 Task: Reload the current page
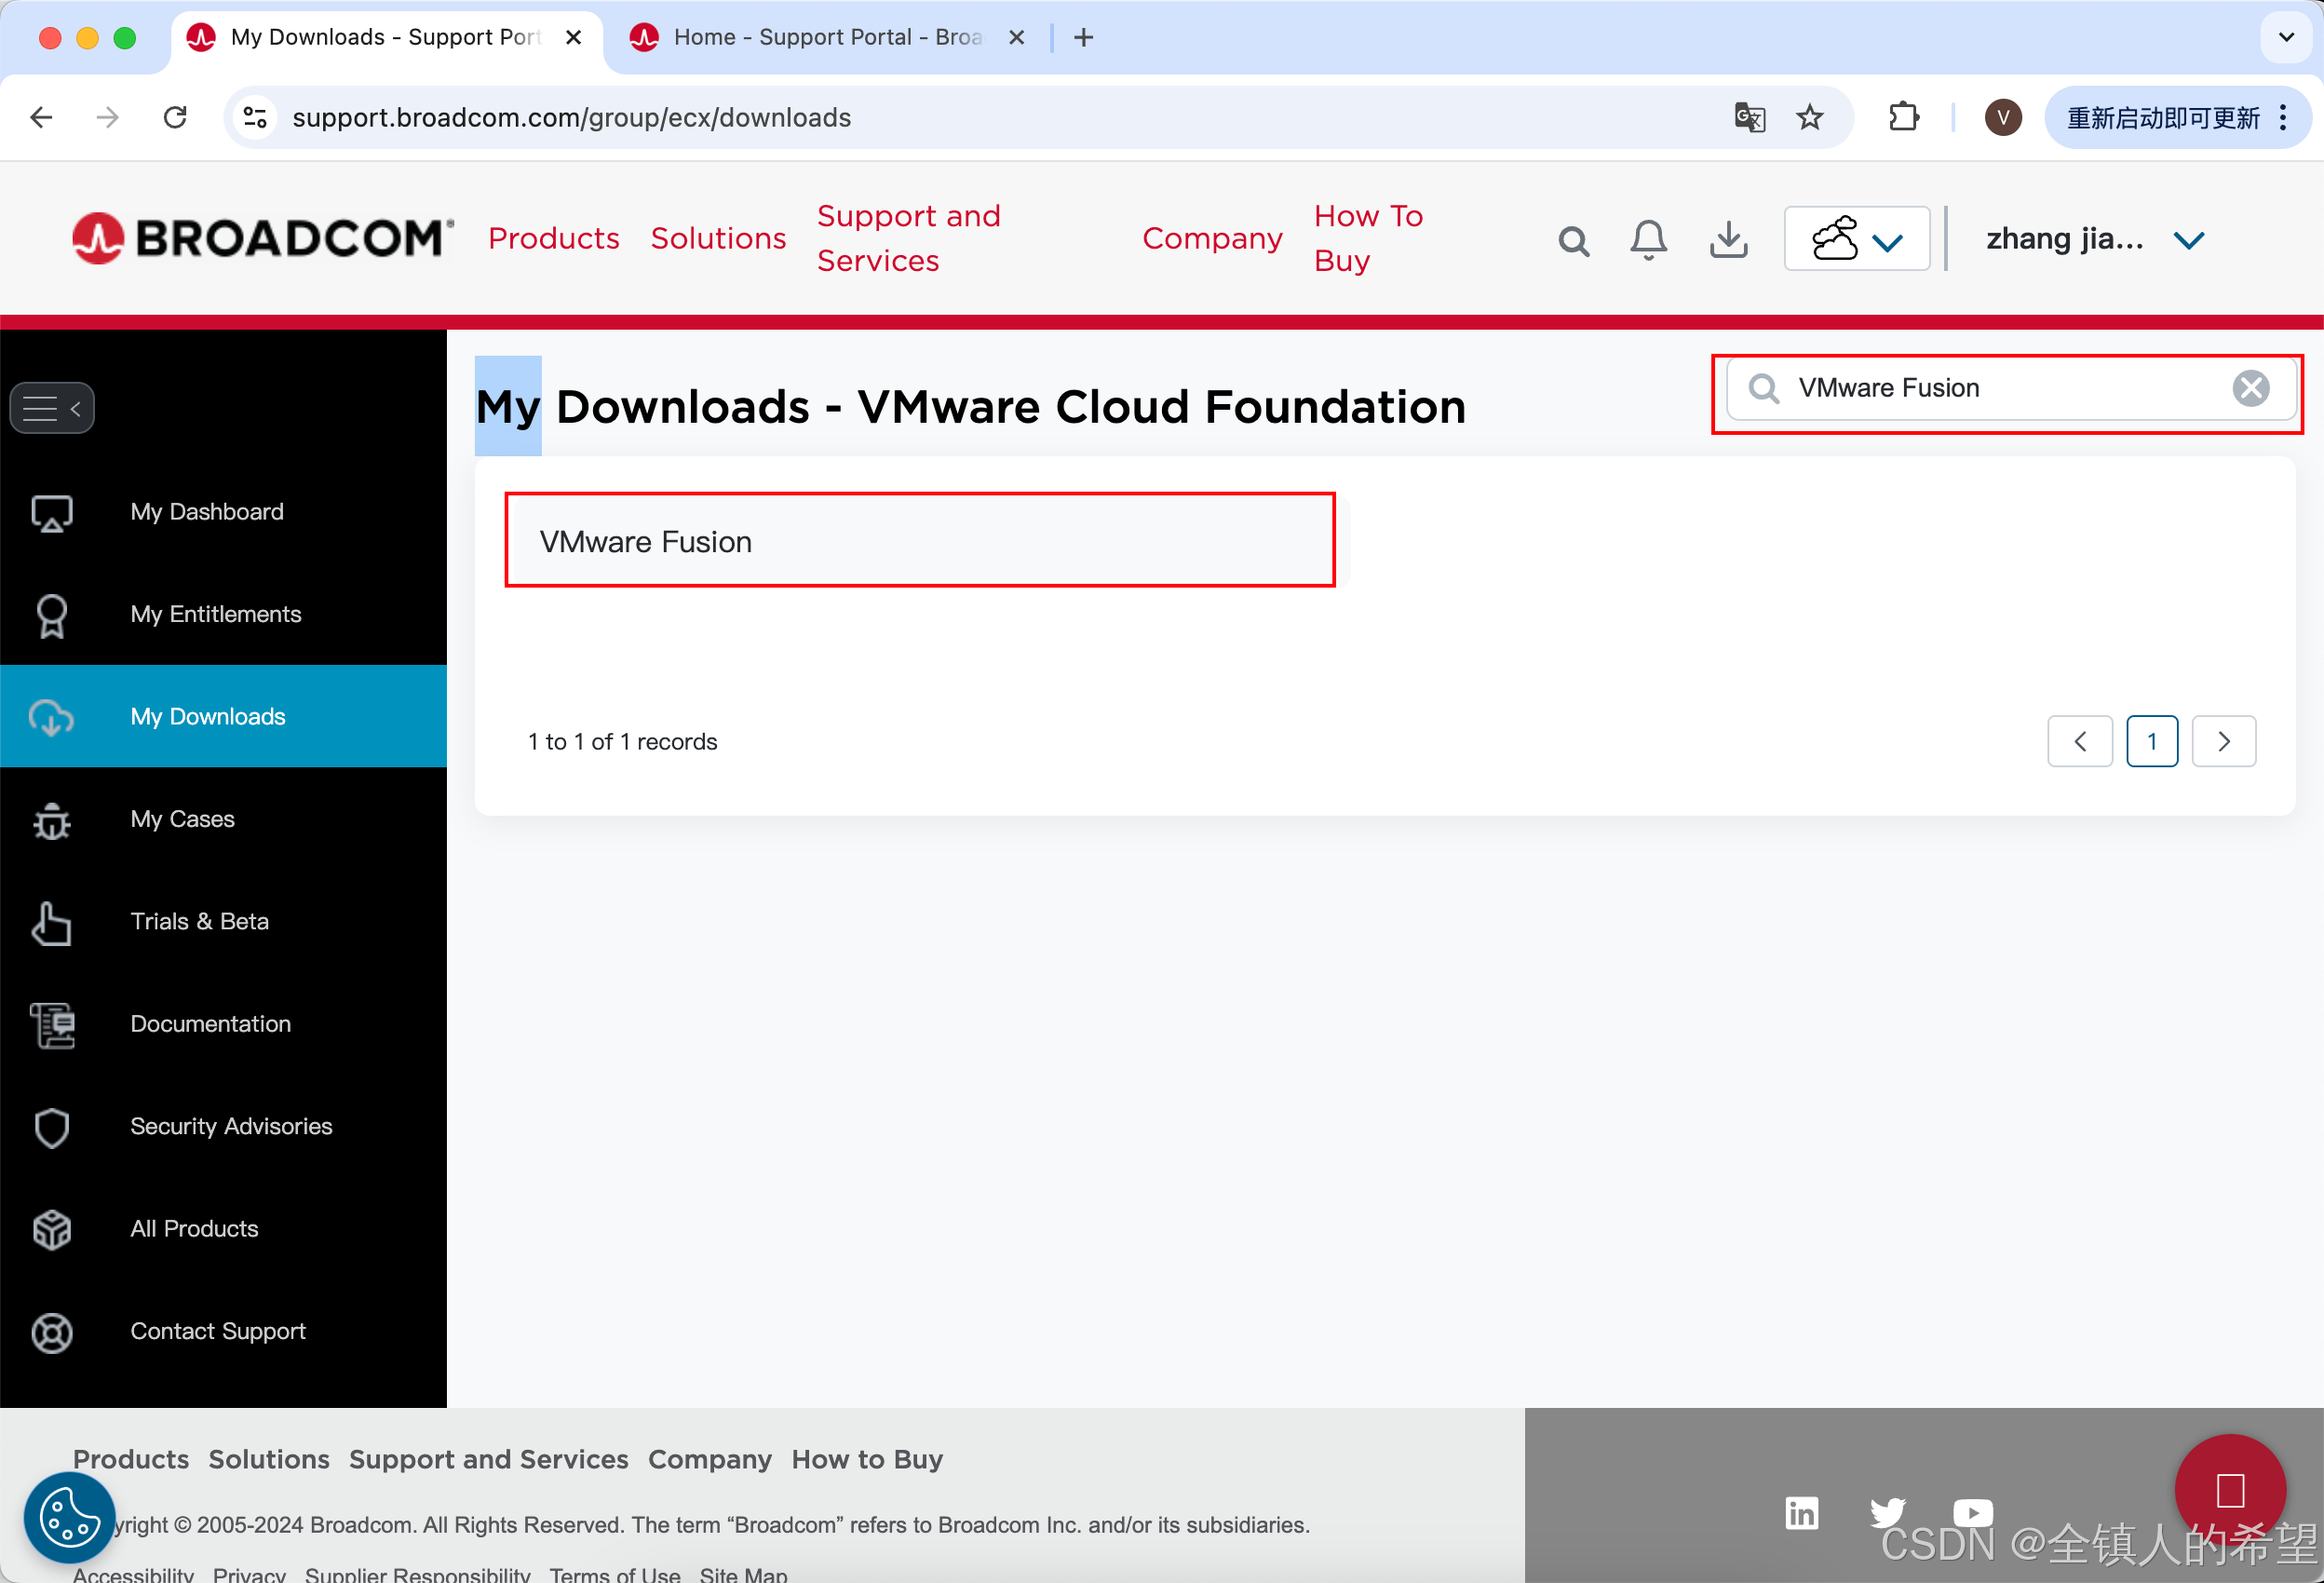[175, 117]
